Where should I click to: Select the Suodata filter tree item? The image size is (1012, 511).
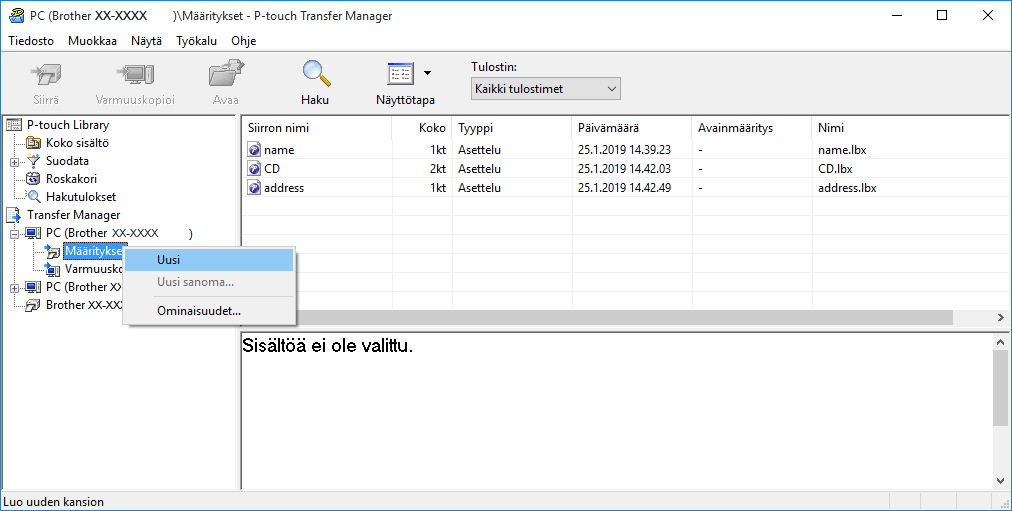click(x=67, y=161)
